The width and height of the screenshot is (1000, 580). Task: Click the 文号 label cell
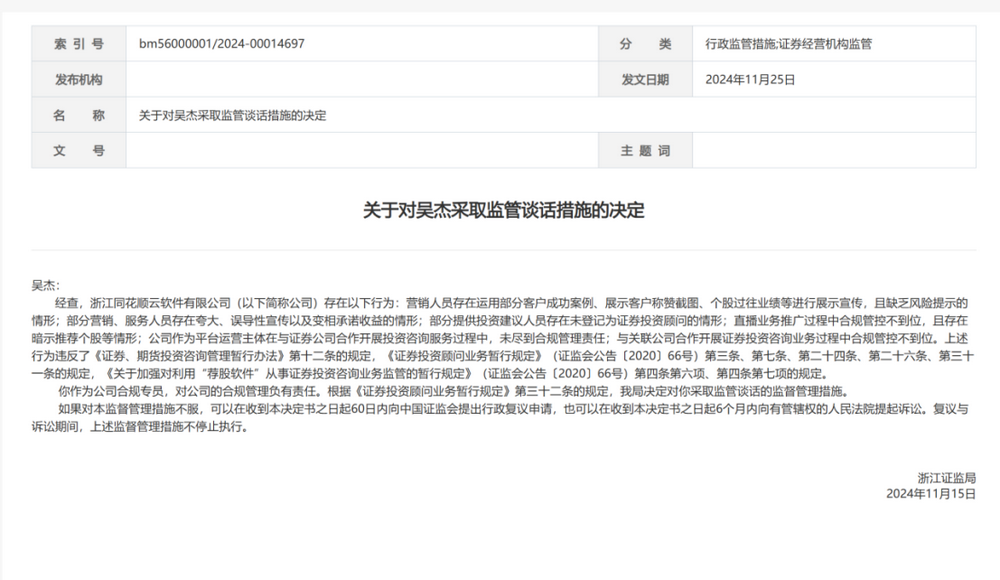[x=78, y=151]
